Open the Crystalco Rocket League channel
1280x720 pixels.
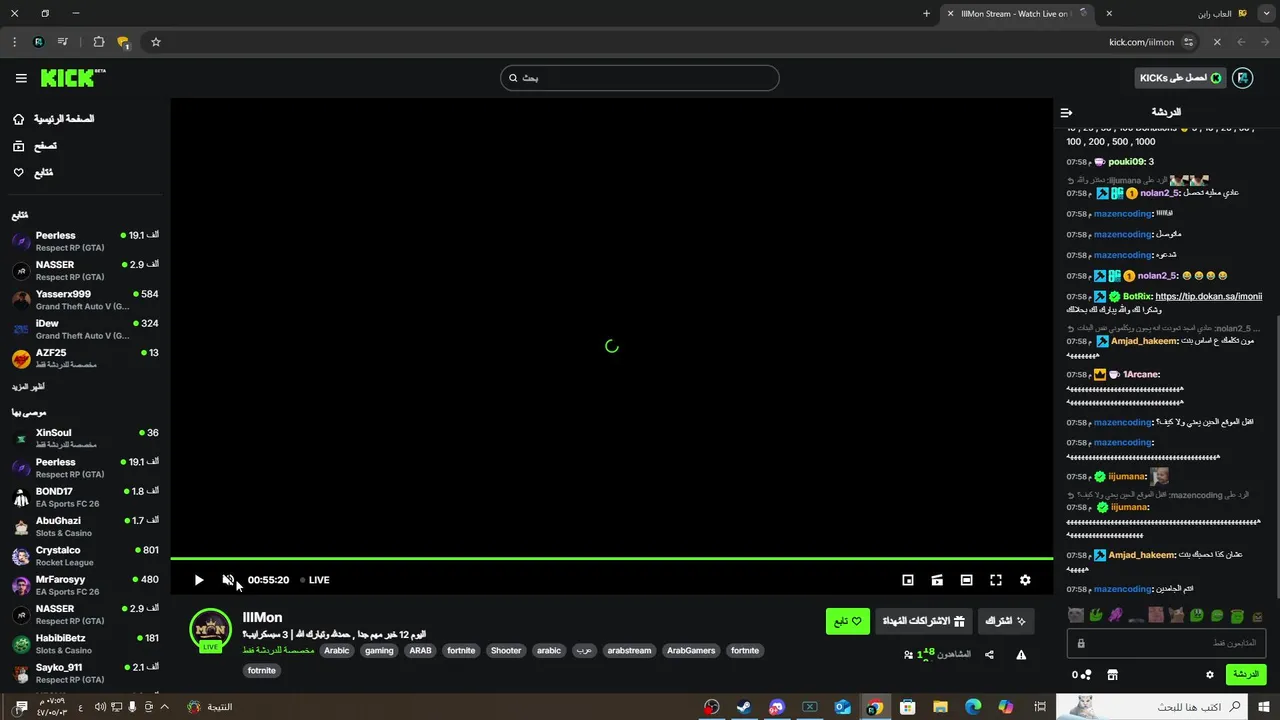pos(85,555)
